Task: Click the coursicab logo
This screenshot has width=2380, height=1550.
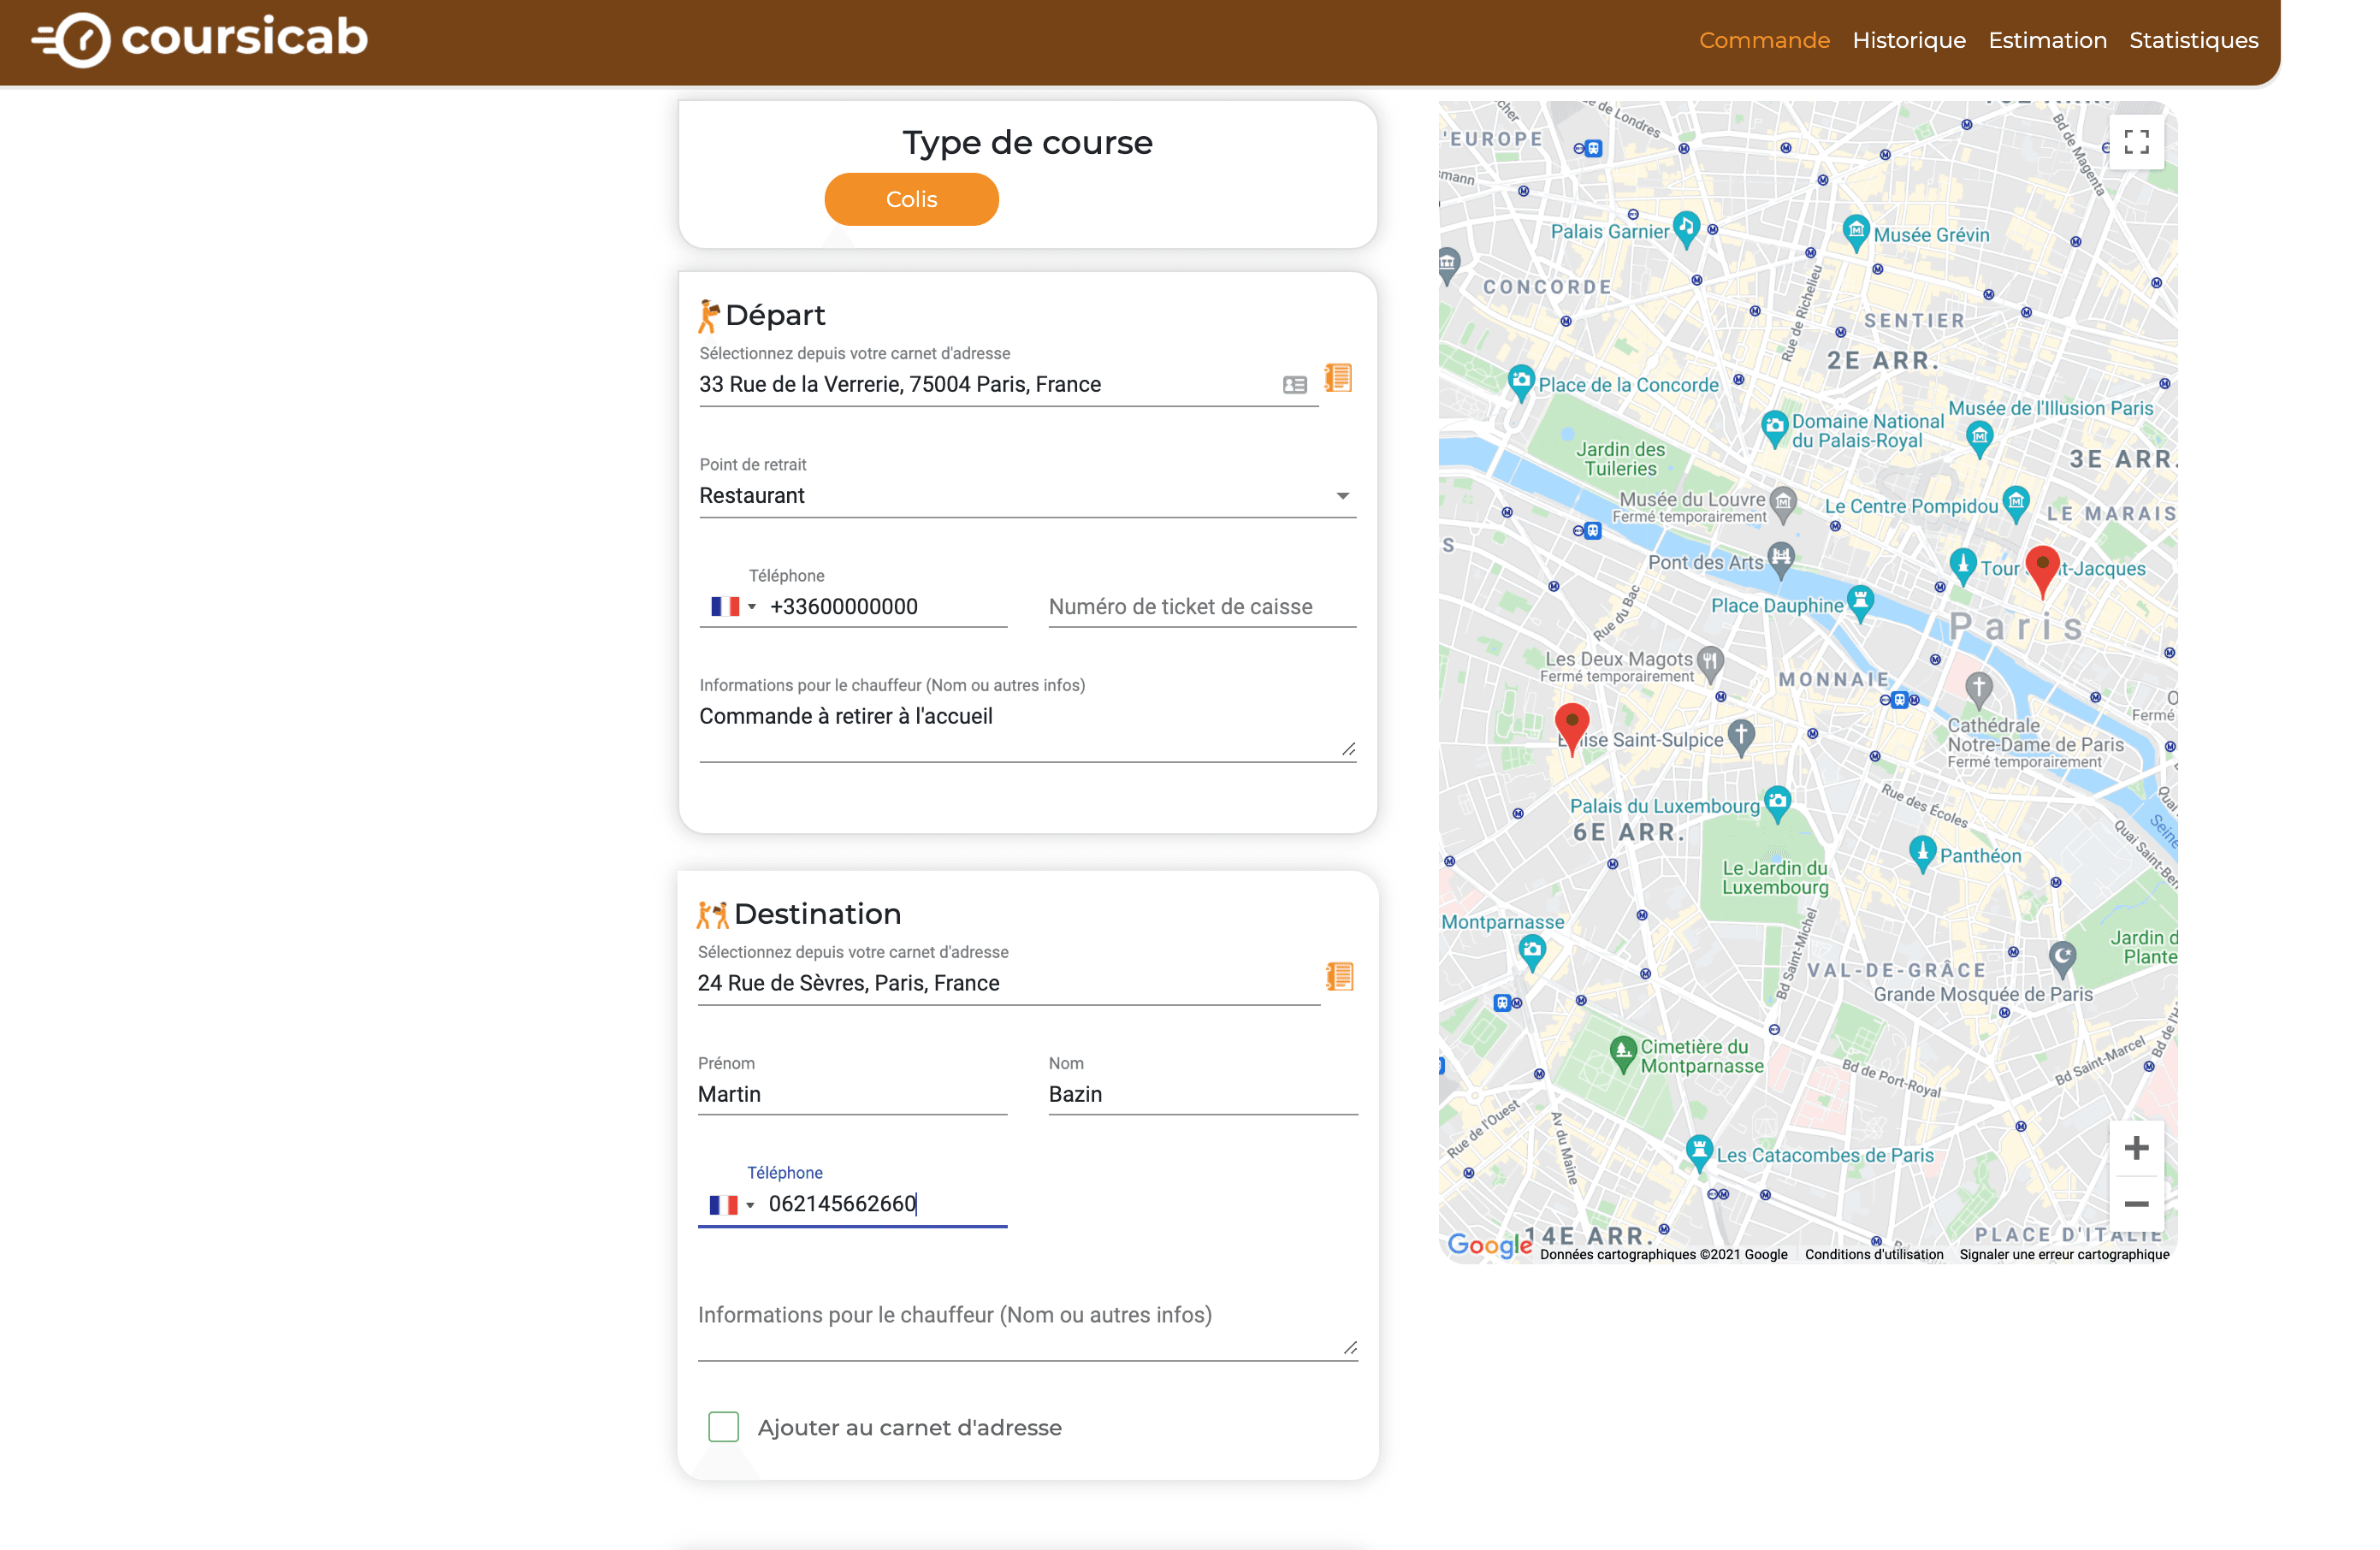Action: tap(200, 39)
